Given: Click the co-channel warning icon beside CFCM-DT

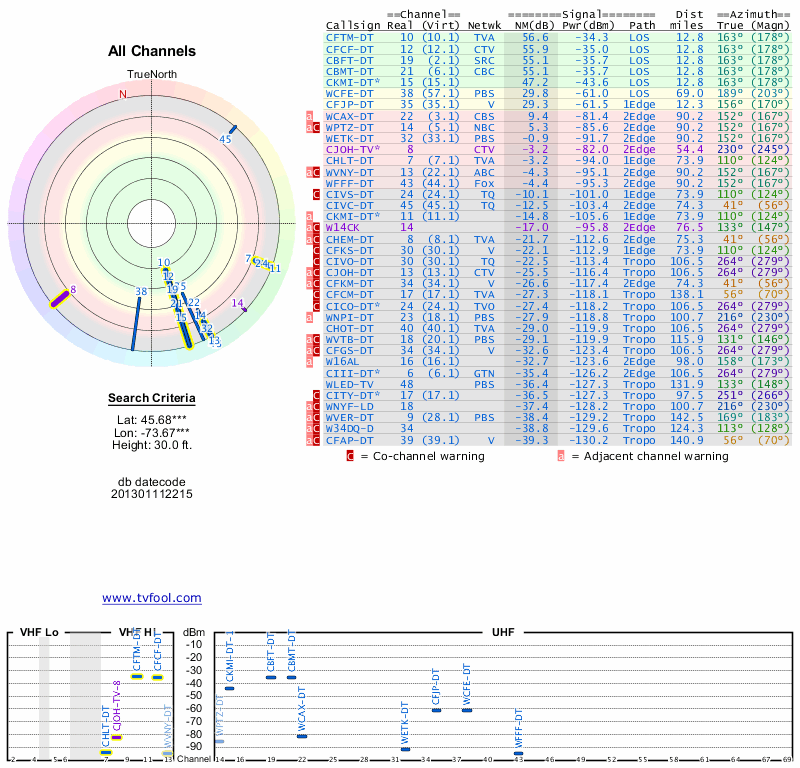Looking at the screenshot, I should tap(316, 295).
